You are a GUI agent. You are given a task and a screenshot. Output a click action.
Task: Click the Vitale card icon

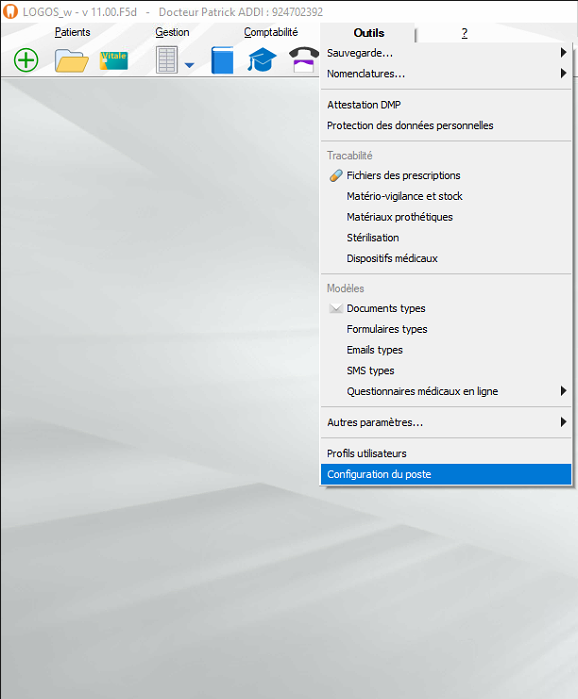tap(114, 61)
